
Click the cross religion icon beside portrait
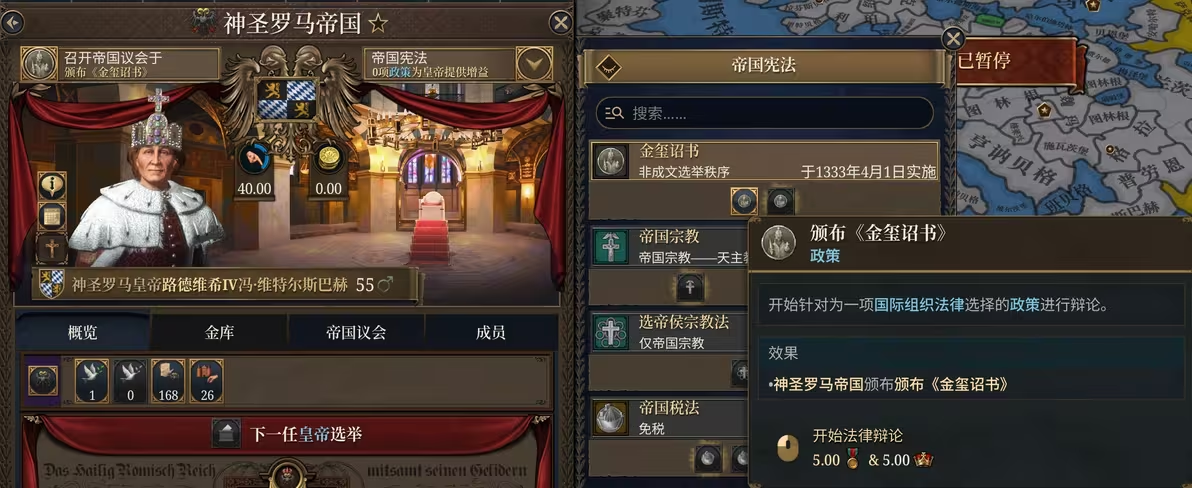[x=52, y=249]
